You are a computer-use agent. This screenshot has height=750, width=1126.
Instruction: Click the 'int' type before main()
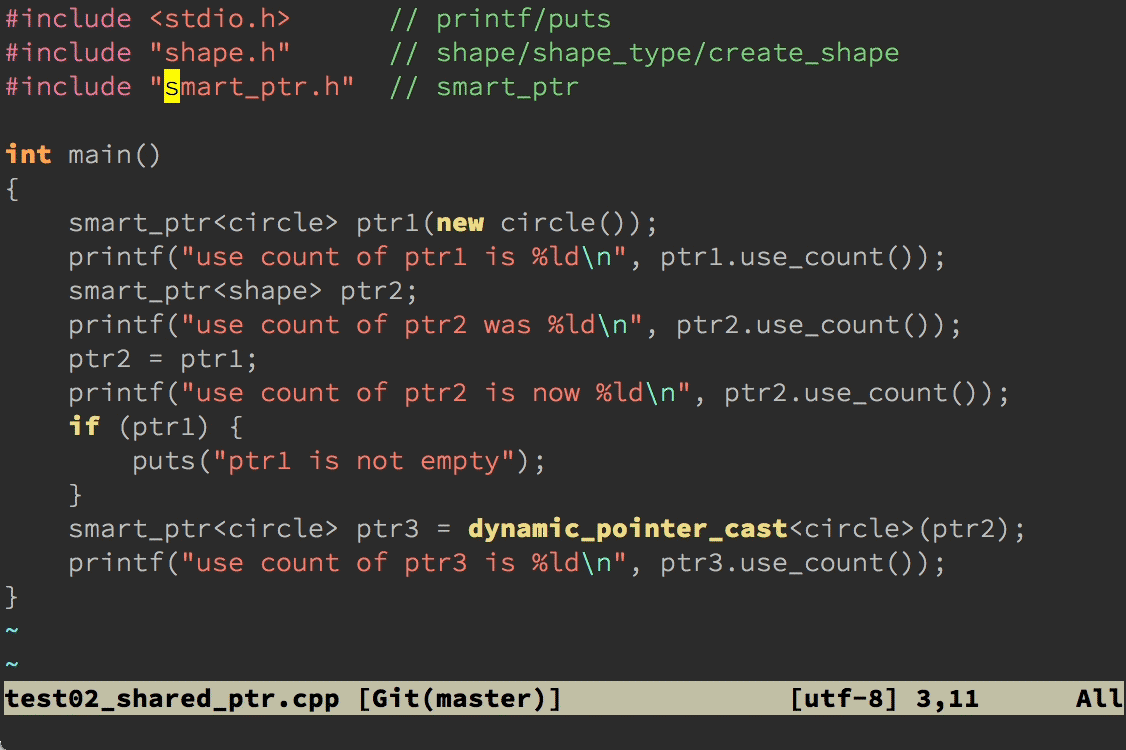point(29,155)
